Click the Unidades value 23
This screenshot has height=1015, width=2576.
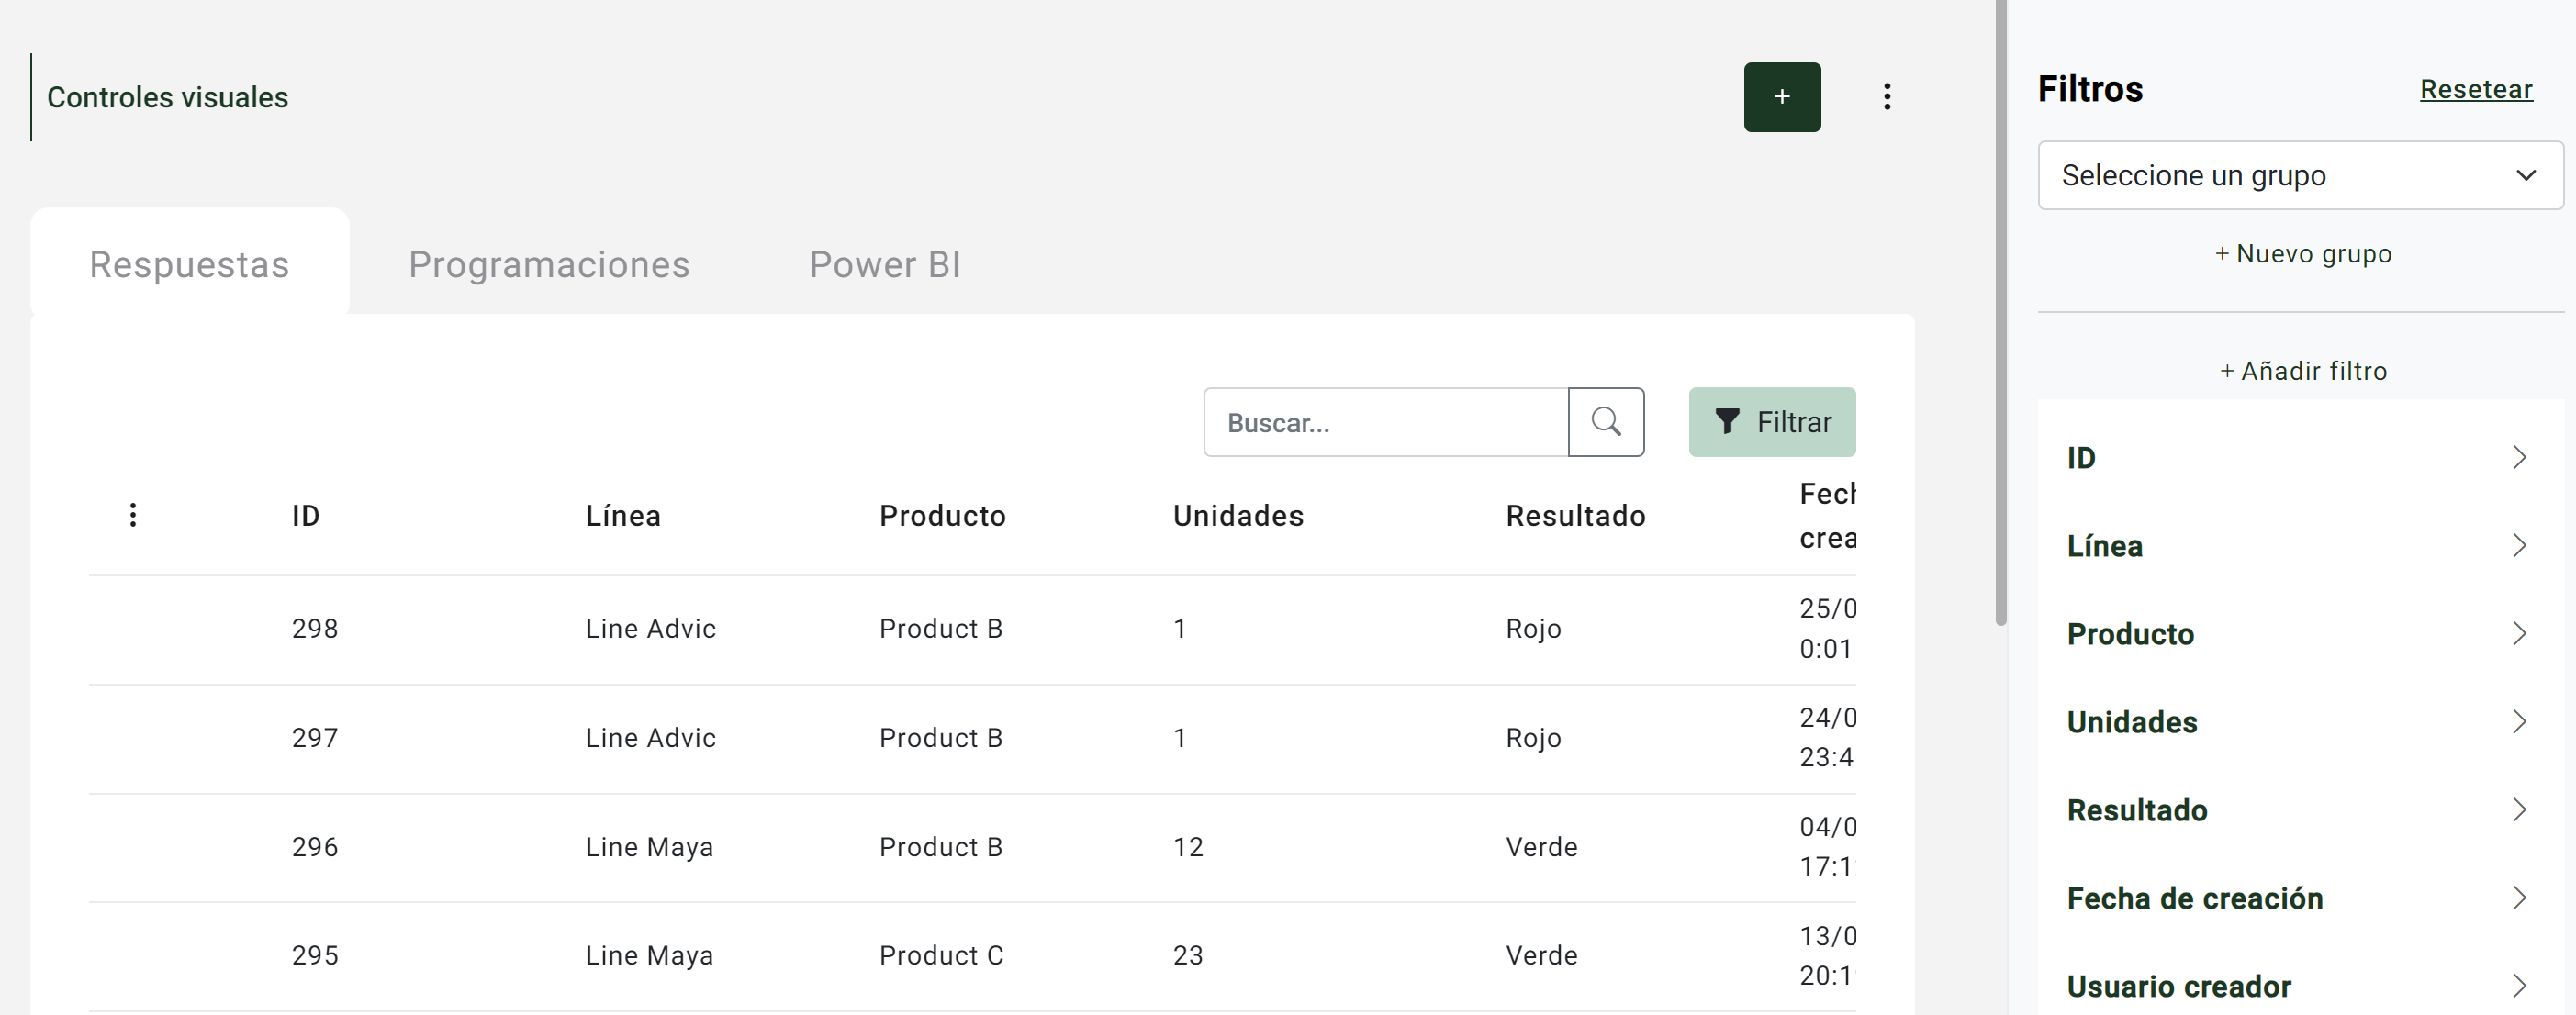tap(1188, 956)
